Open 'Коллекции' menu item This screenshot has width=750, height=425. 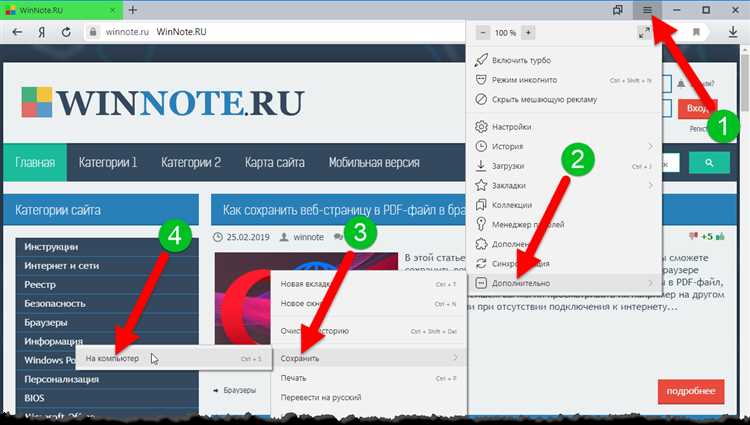pos(564,205)
